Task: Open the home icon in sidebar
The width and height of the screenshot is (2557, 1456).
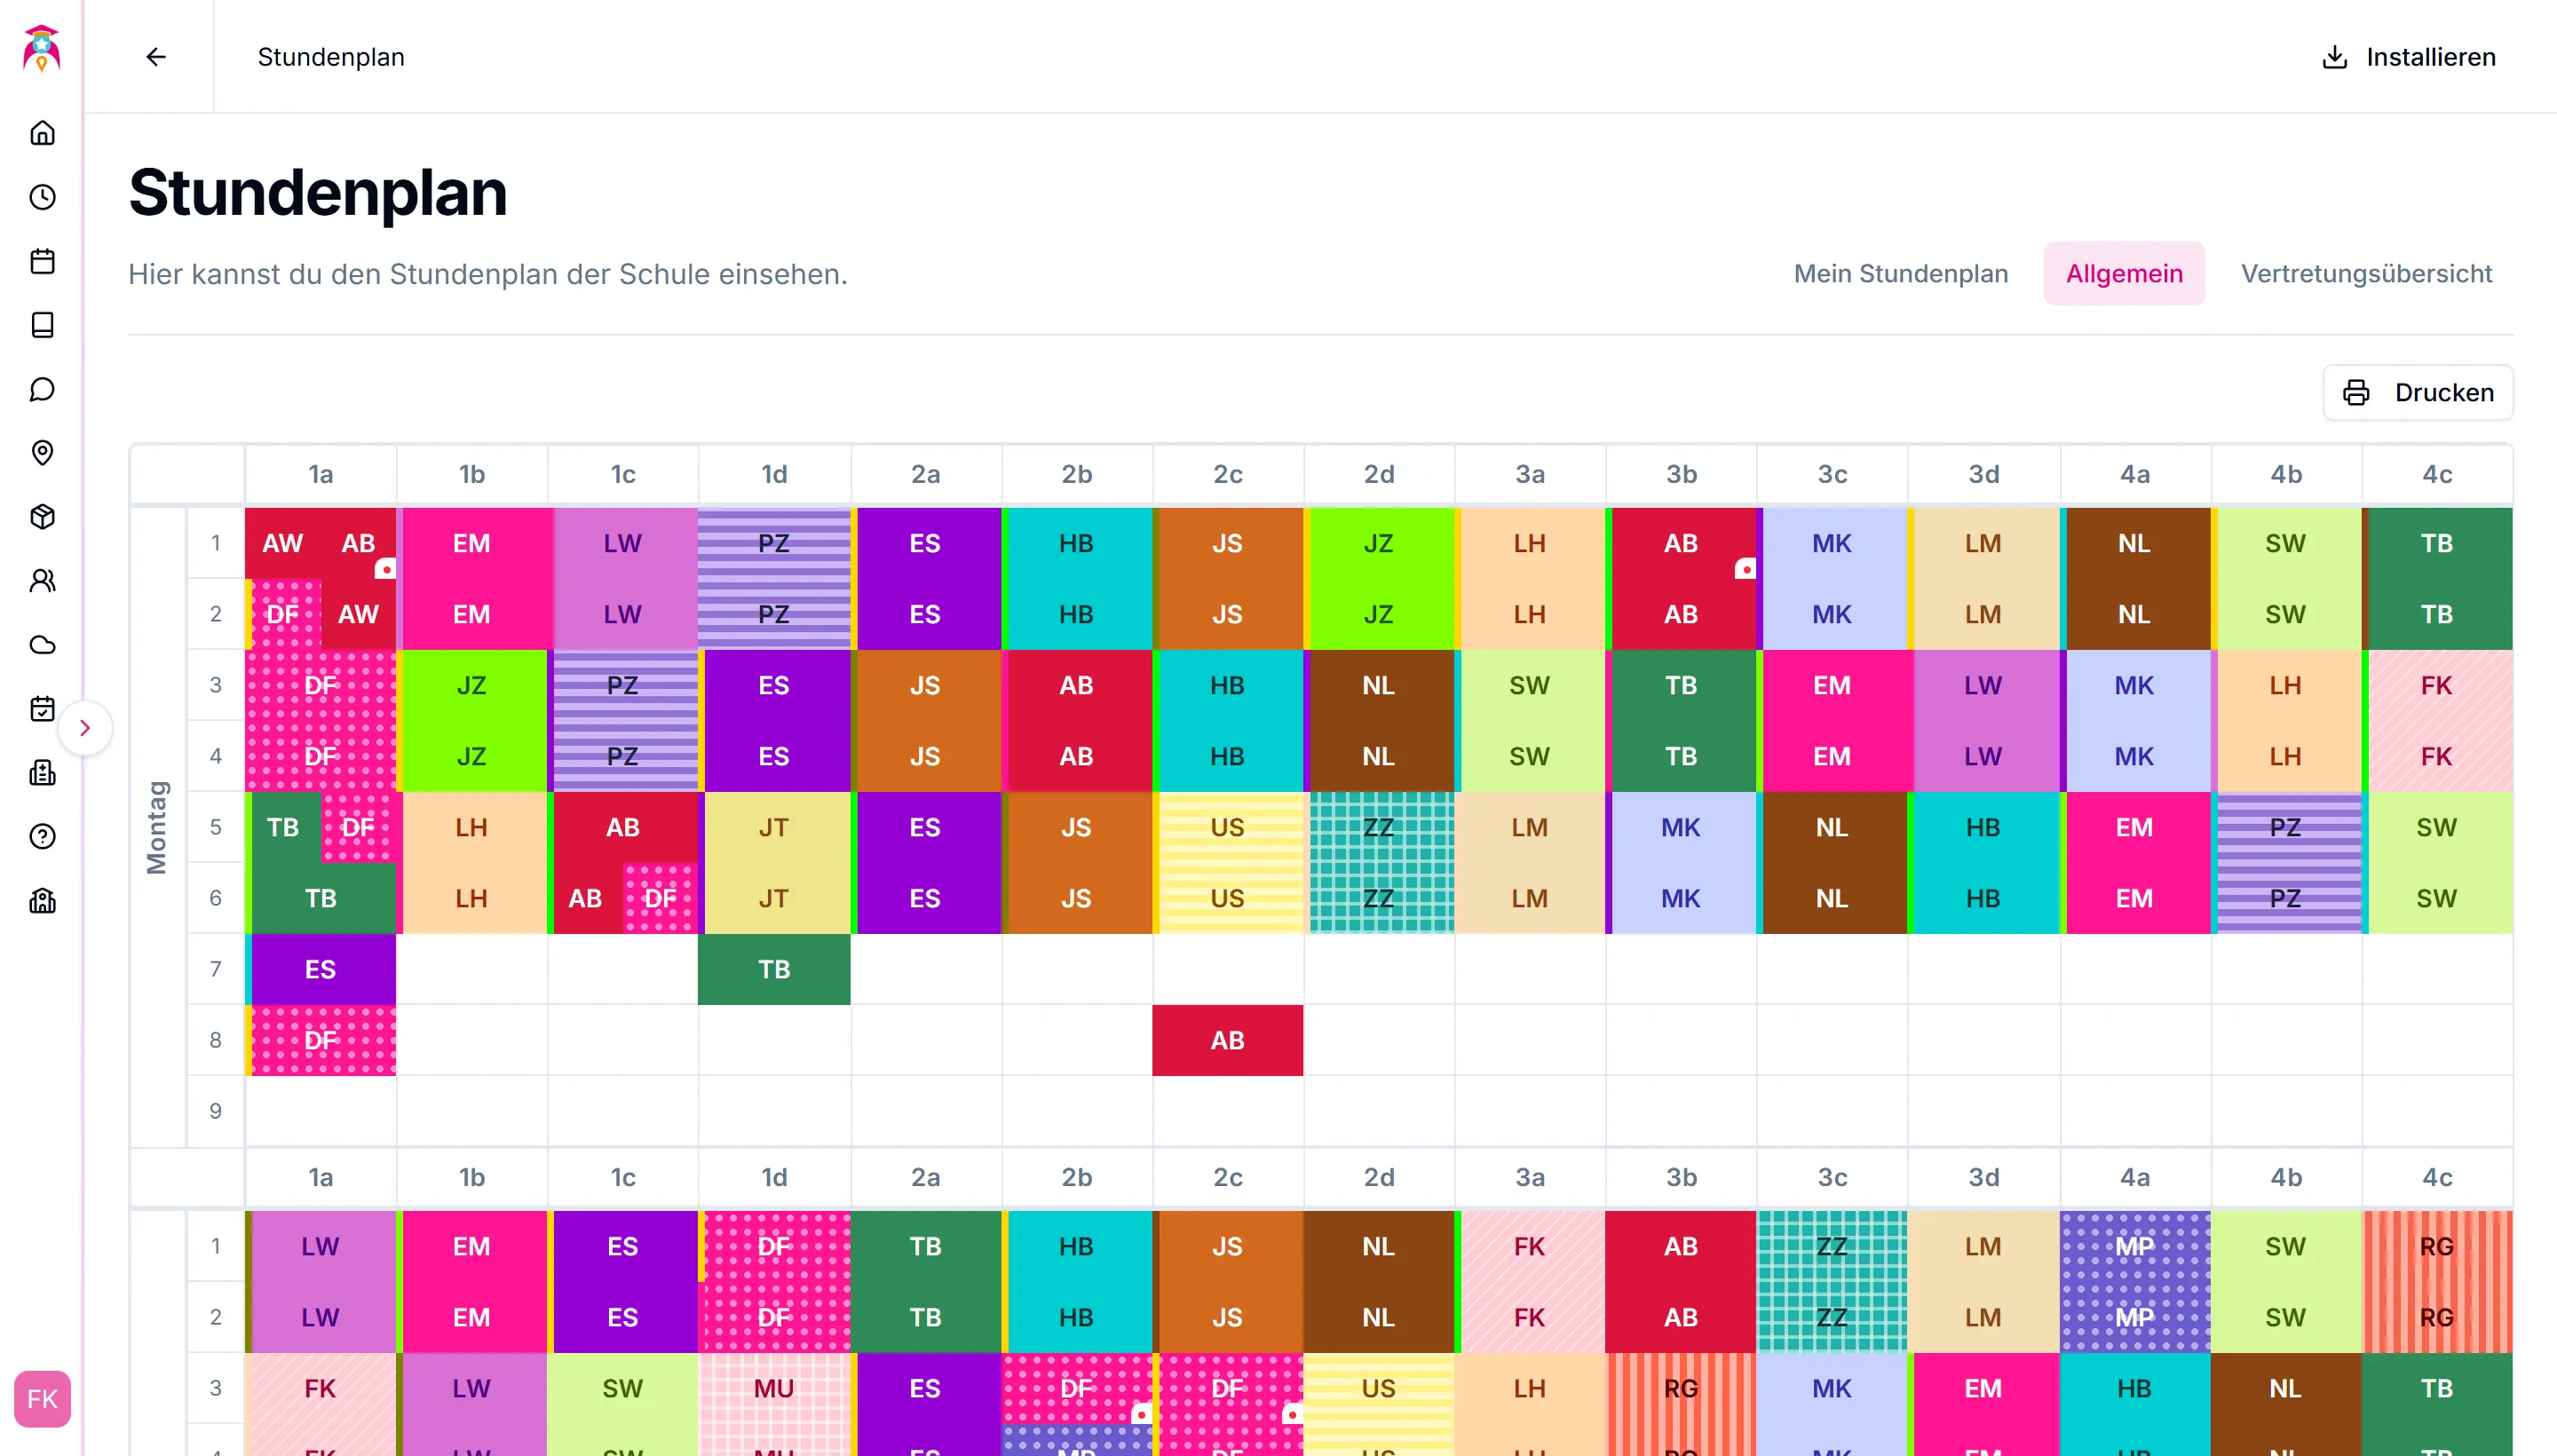Action: click(x=42, y=133)
